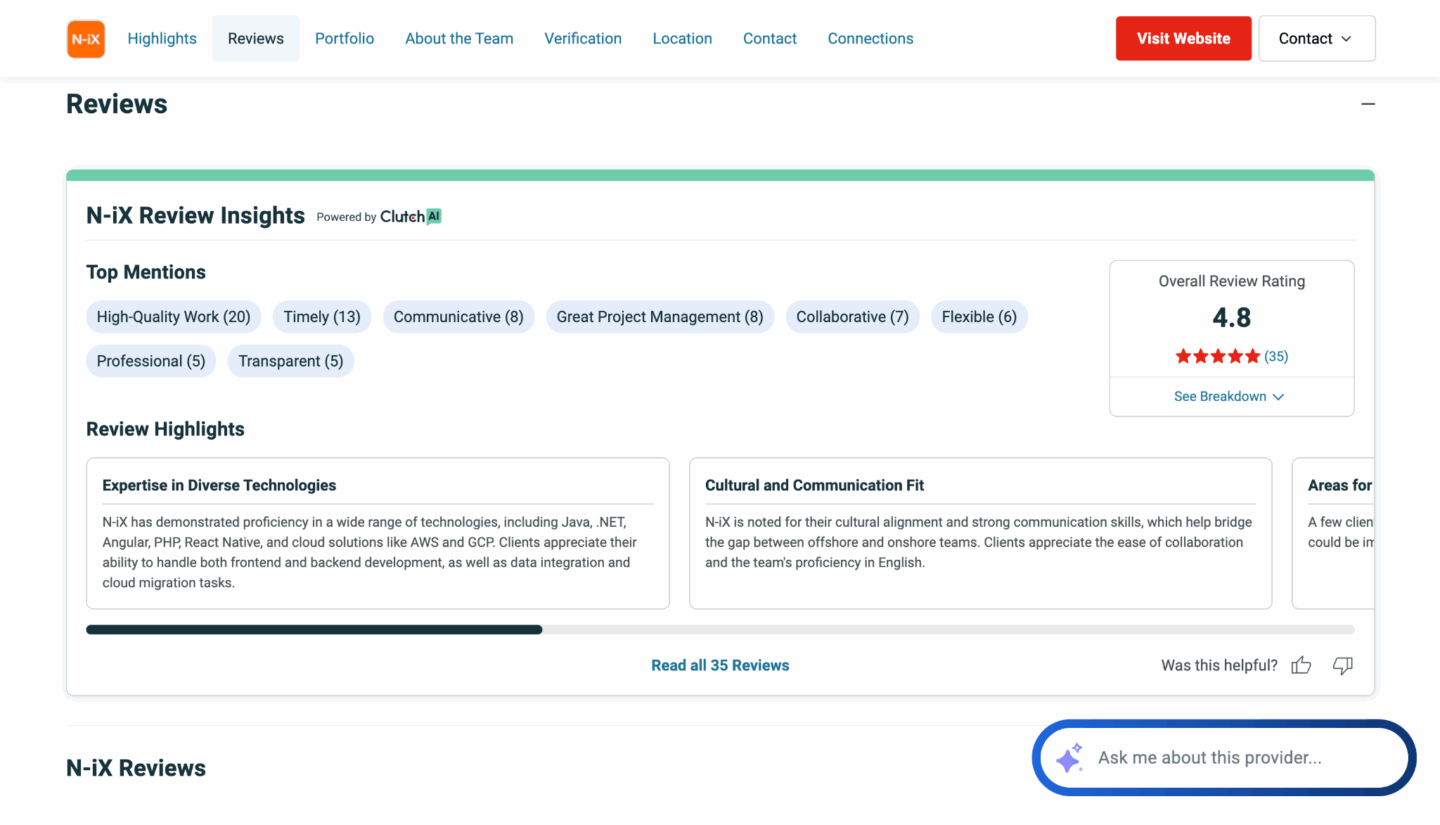Select Great Project Management (8) tag

[x=660, y=317]
